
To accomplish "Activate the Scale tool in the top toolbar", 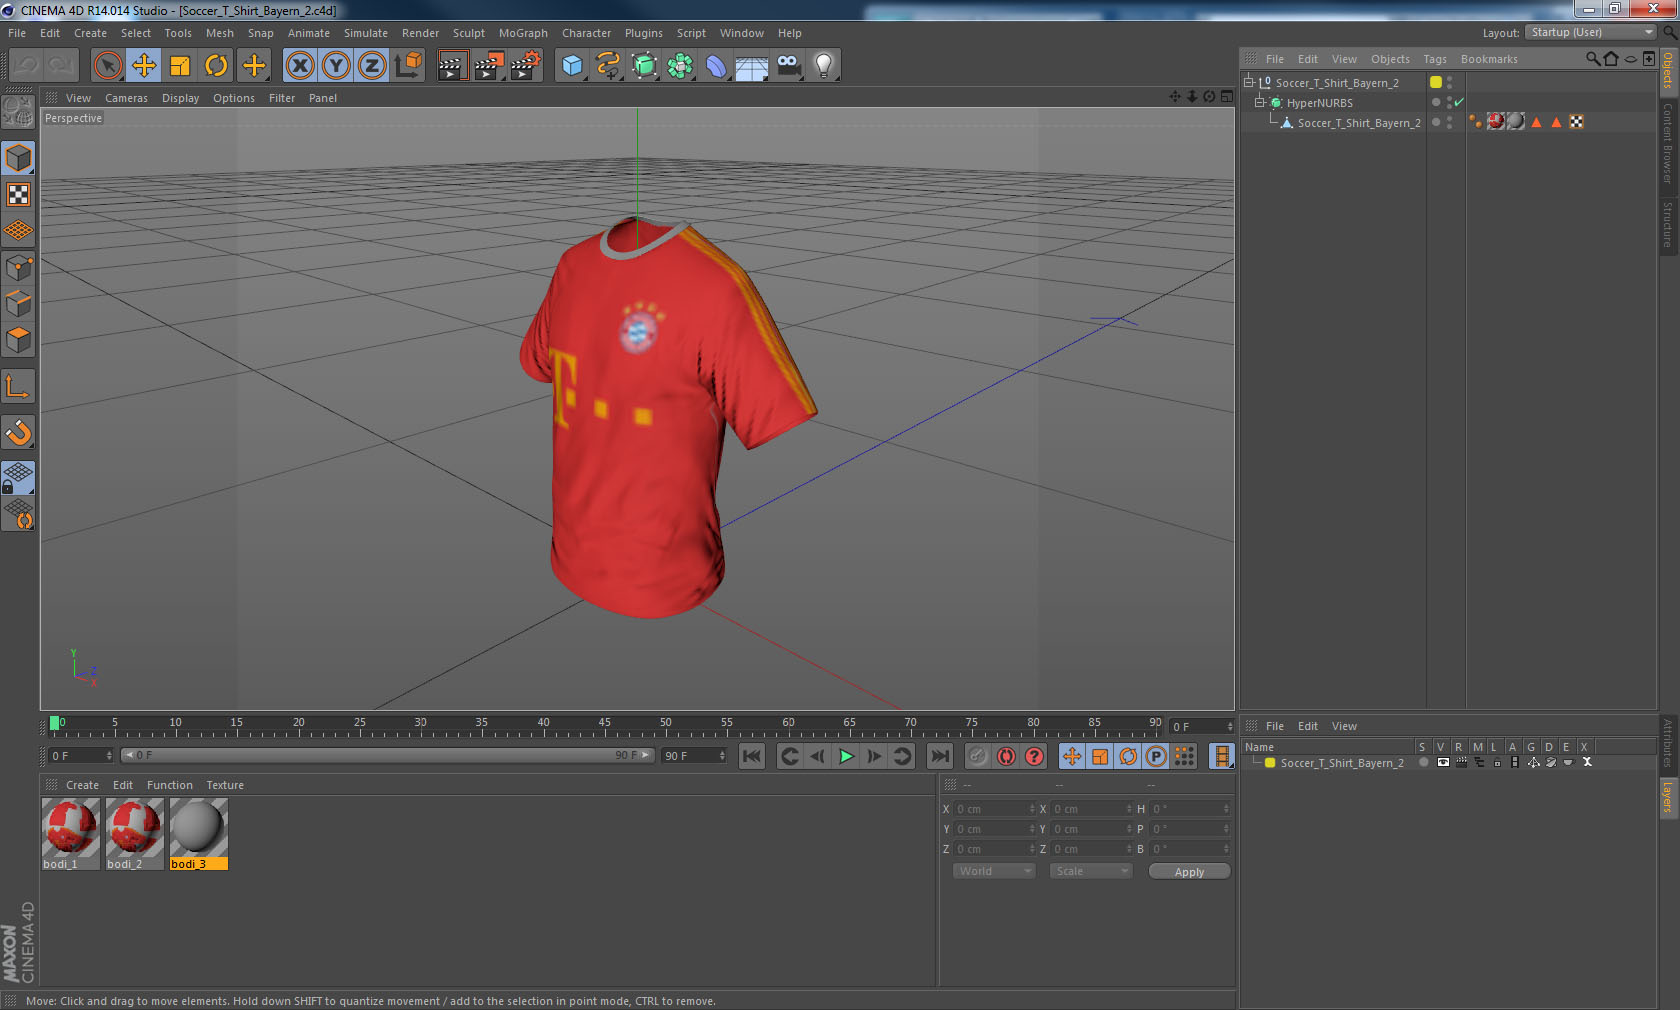I will 180,66.
